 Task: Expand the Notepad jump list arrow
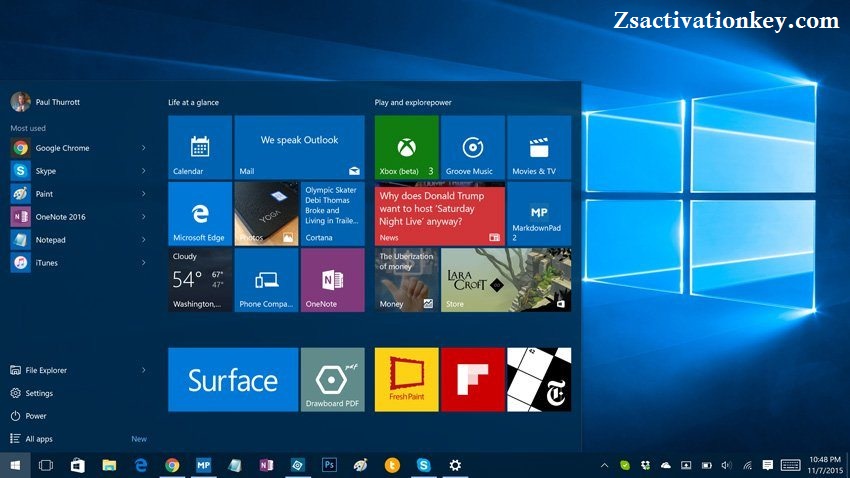[x=144, y=240]
